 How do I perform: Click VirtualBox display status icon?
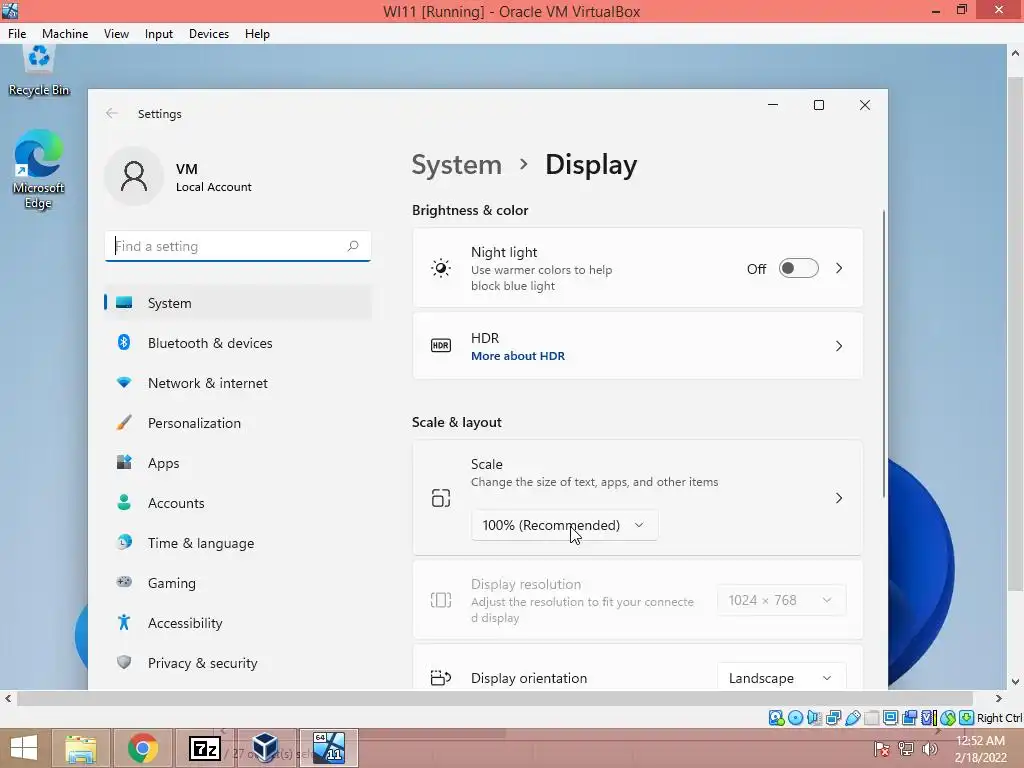[890, 718]
